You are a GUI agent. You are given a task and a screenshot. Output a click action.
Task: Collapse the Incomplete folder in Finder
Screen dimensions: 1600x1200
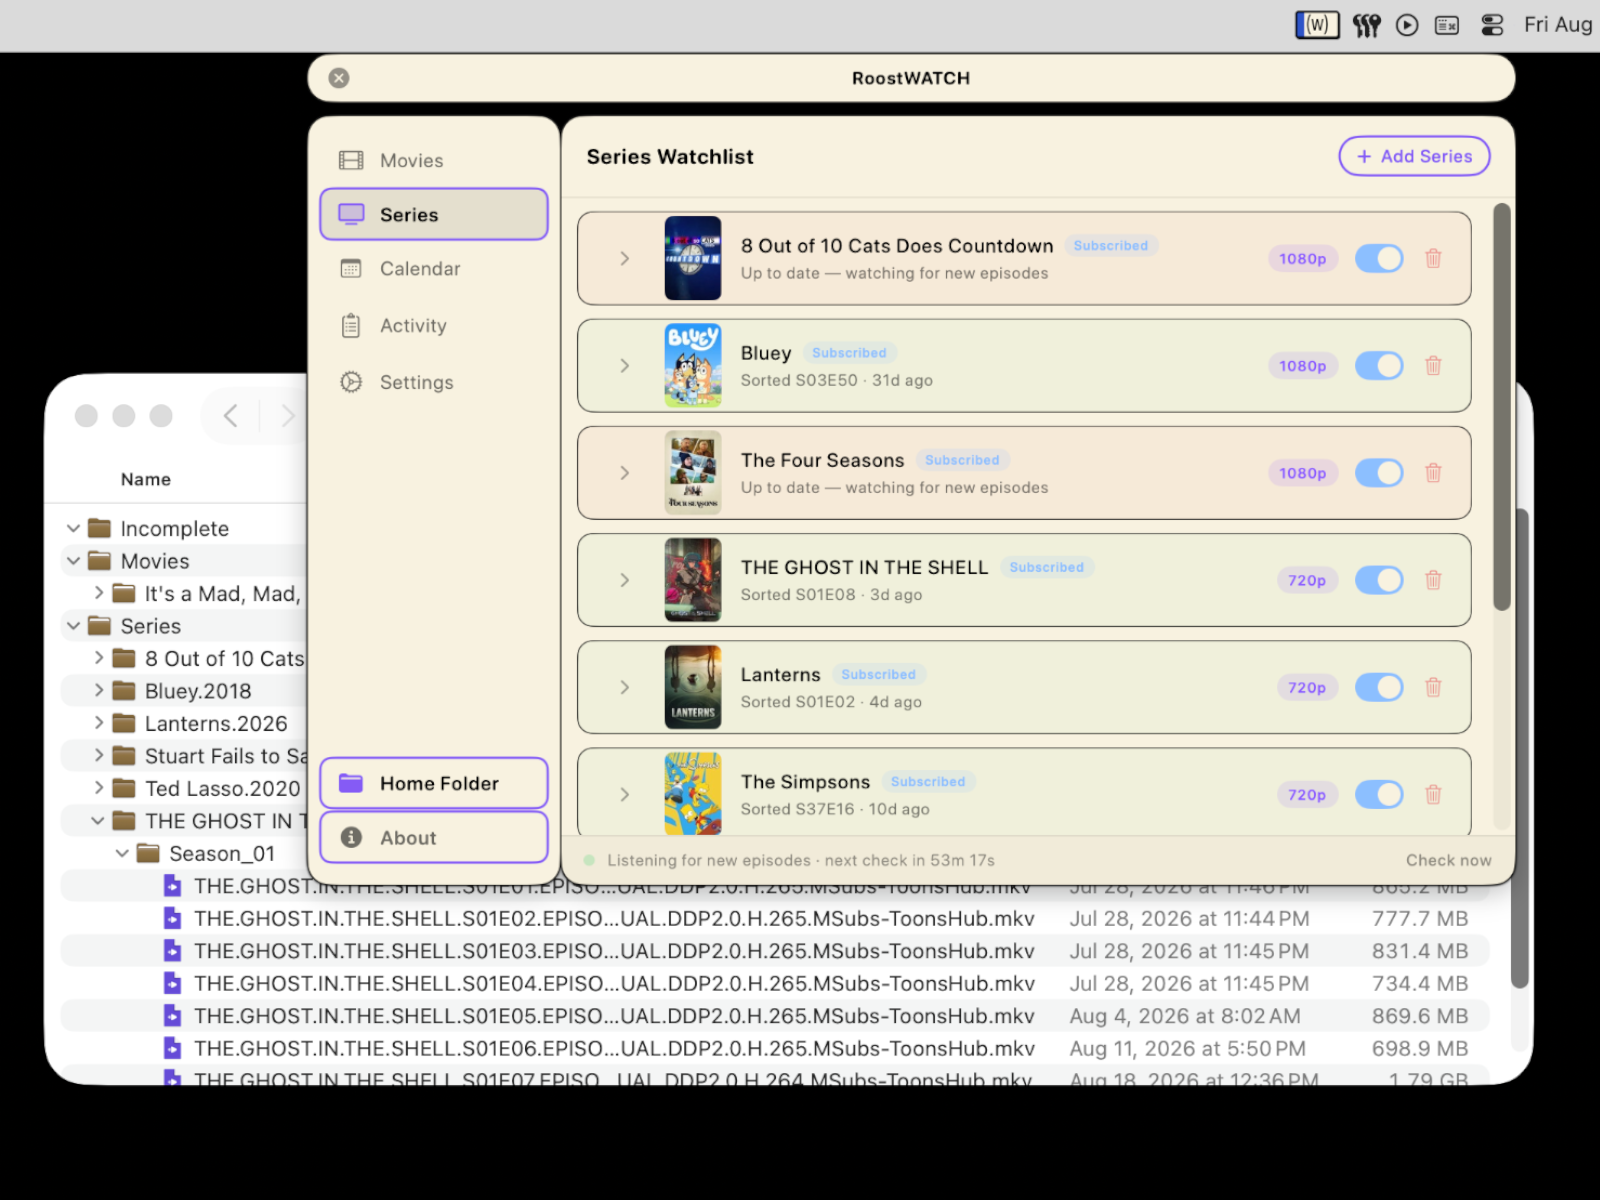pyautogui.click(x=73, y=528)
